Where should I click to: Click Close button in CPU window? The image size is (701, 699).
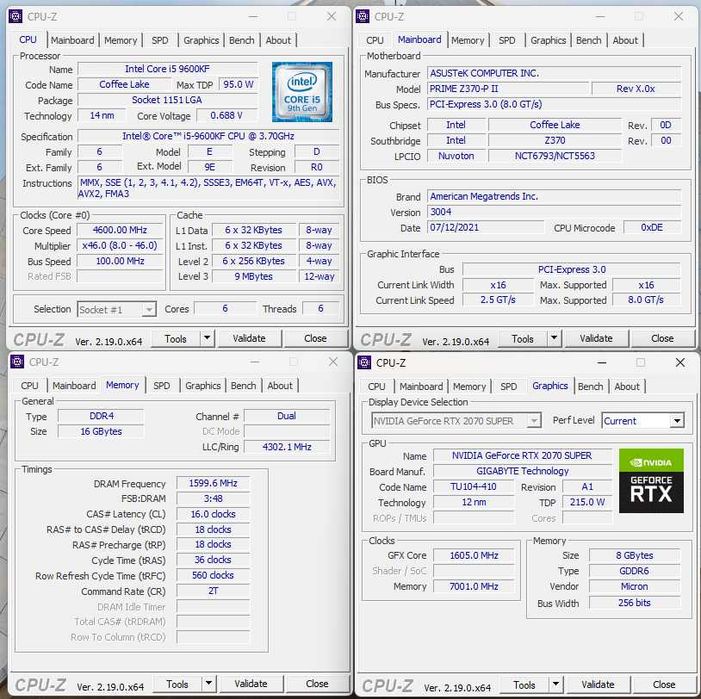(x=315, y=338)
